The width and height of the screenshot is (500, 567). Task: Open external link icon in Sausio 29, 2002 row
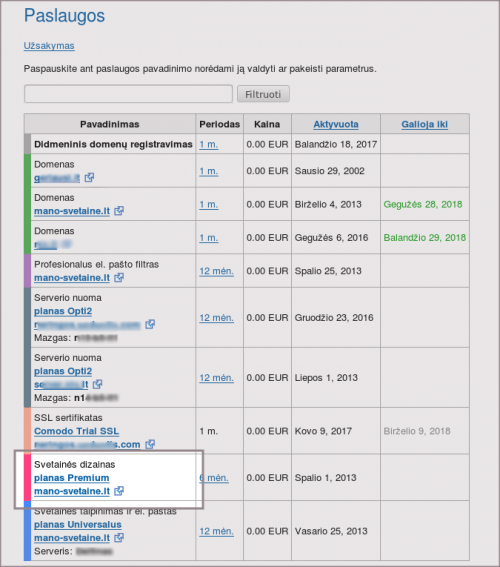pyautogui.click(x=89, y=178)
